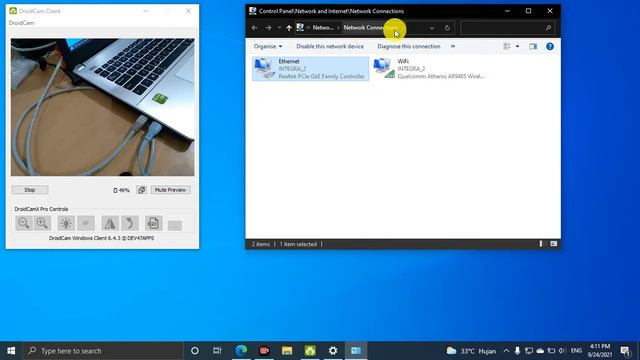Select the WiFi adapter
This screenshot has width=640, height=360.
(430, 69)
